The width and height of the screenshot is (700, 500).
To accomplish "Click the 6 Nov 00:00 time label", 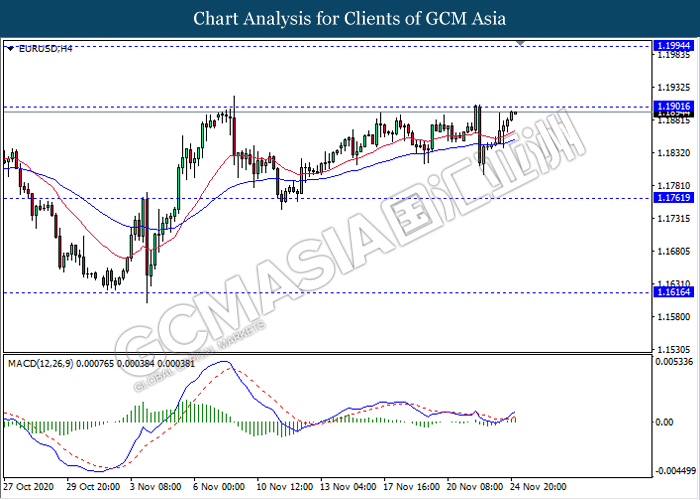I will 219,487.
